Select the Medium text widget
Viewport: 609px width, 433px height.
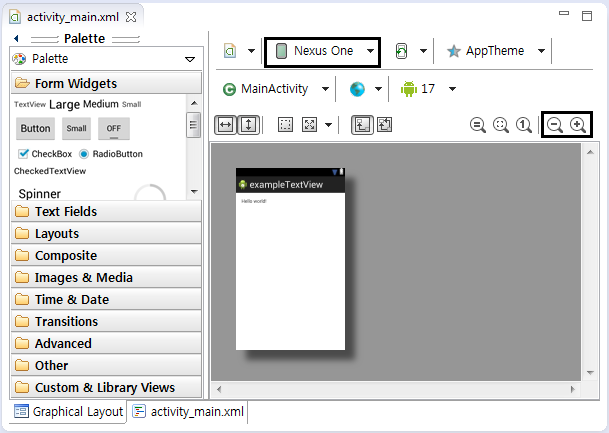101,104
